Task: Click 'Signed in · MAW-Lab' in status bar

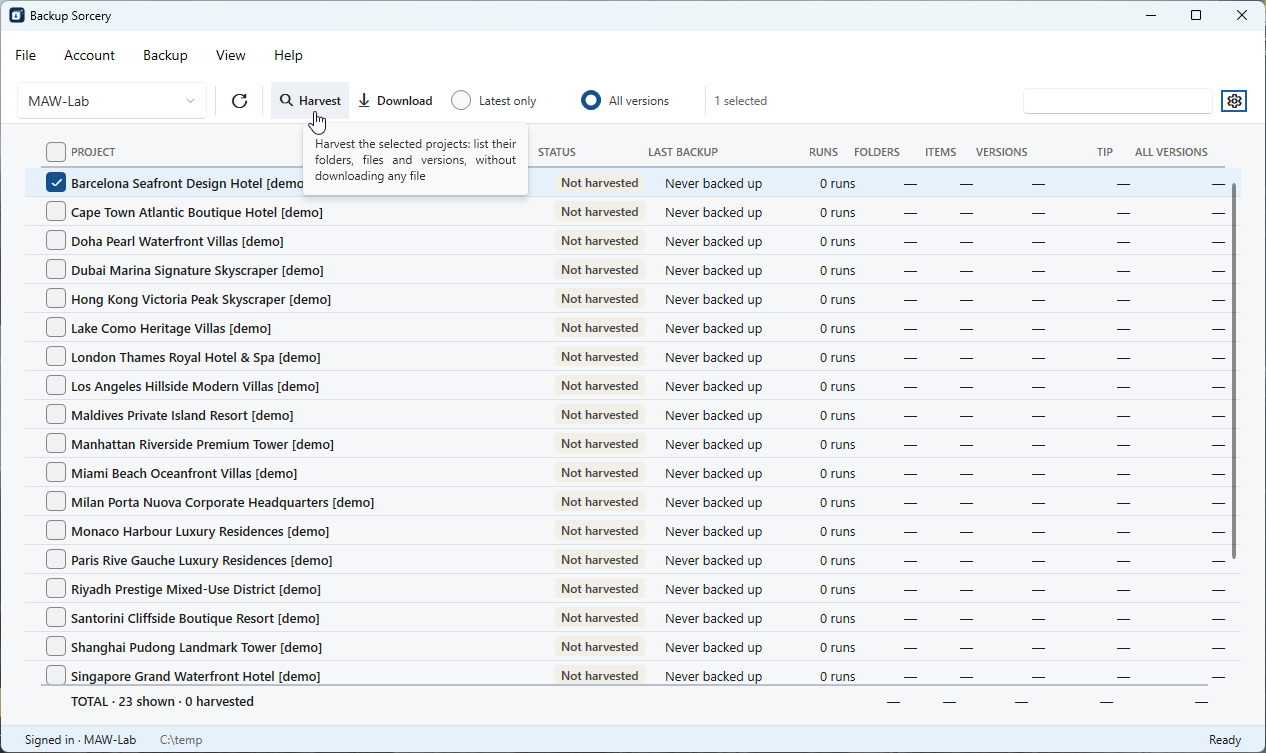Action: pos(80,740)
